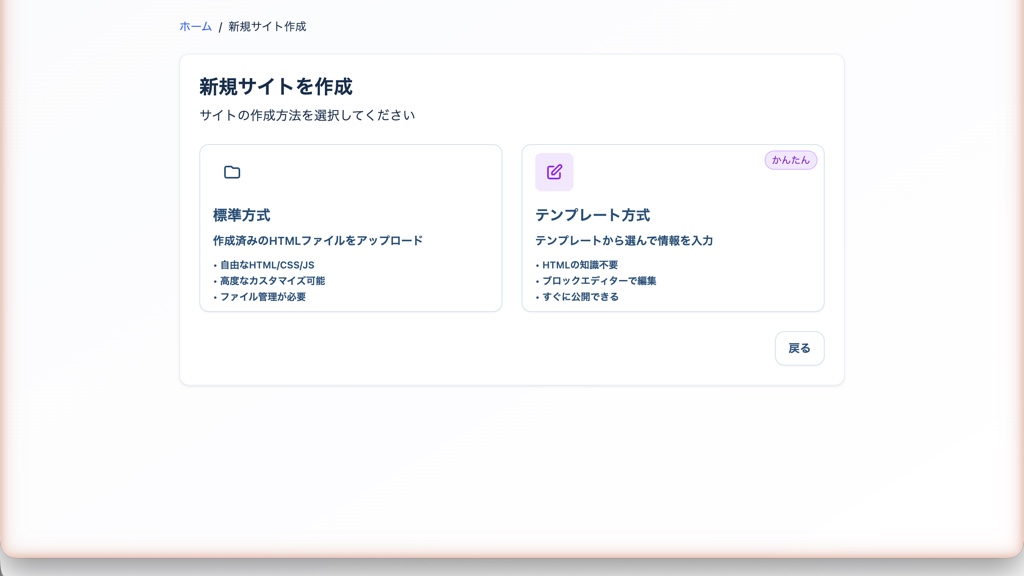The height and width of the screenshot is (576, 1024).
Task: Click the 作成済みのHTMLファイルをアップロード subtitle
Action: (317, 240)
